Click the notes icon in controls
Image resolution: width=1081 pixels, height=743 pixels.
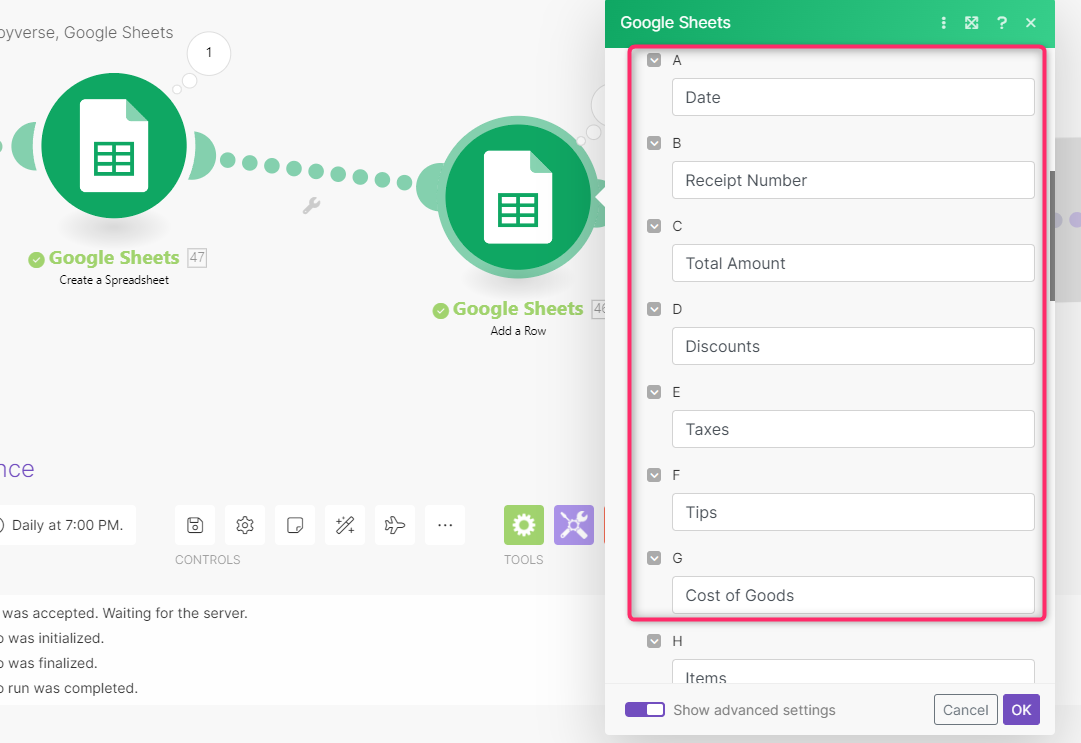point(295,525)
